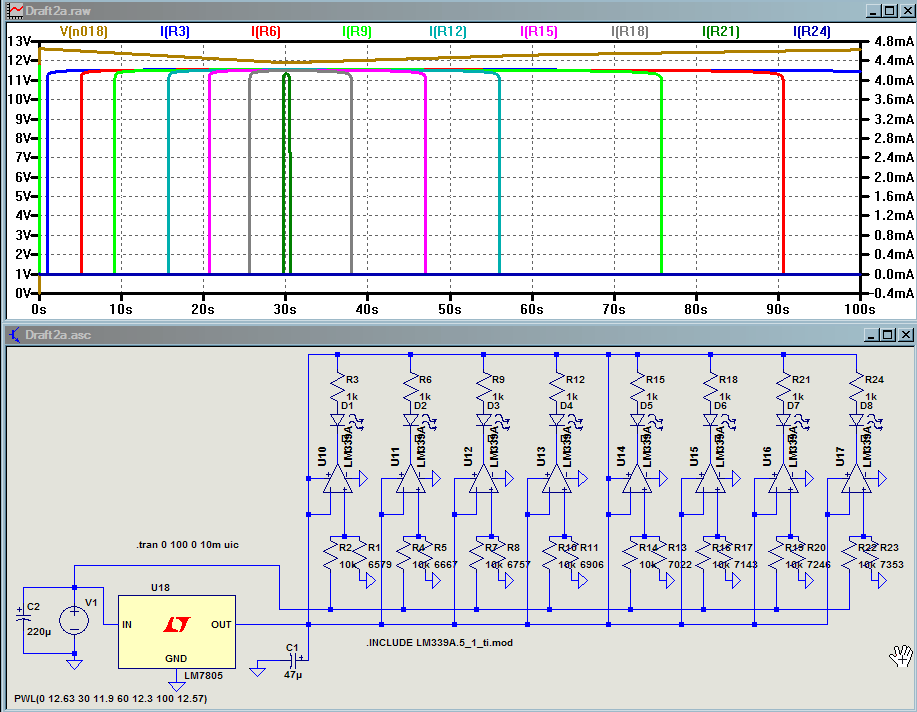Select capacitor C2 220µ symbol
917x712 pixels.
click(x=23, y=615)
